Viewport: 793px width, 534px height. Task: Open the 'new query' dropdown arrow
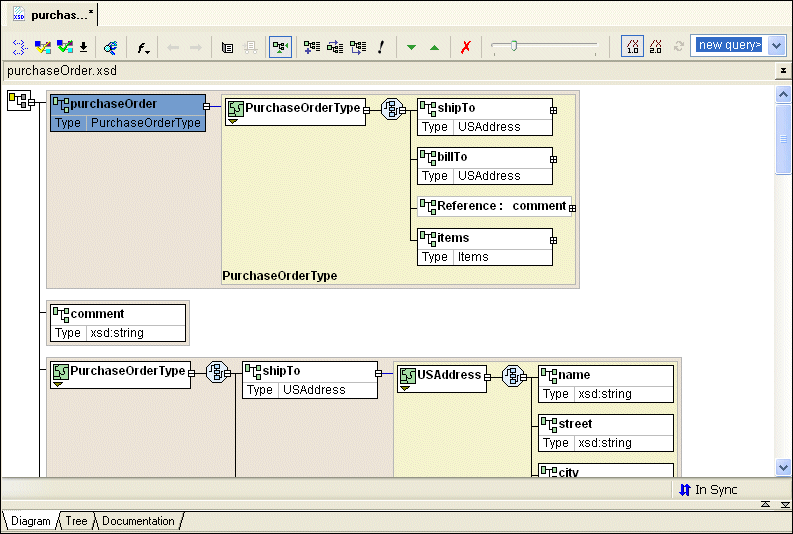[776, 46]
